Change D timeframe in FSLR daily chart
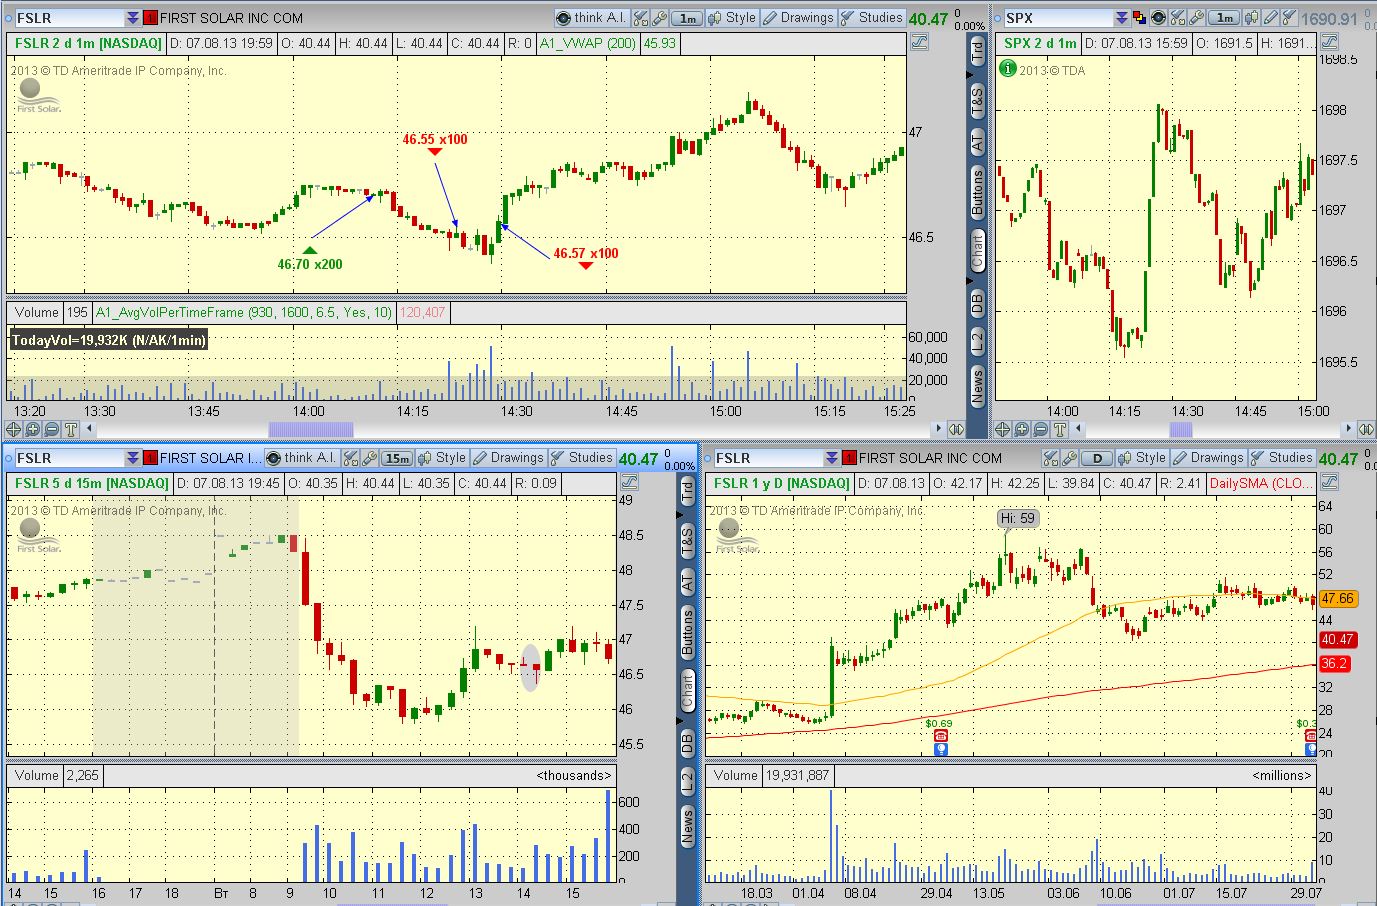 tap(1097, 458)
